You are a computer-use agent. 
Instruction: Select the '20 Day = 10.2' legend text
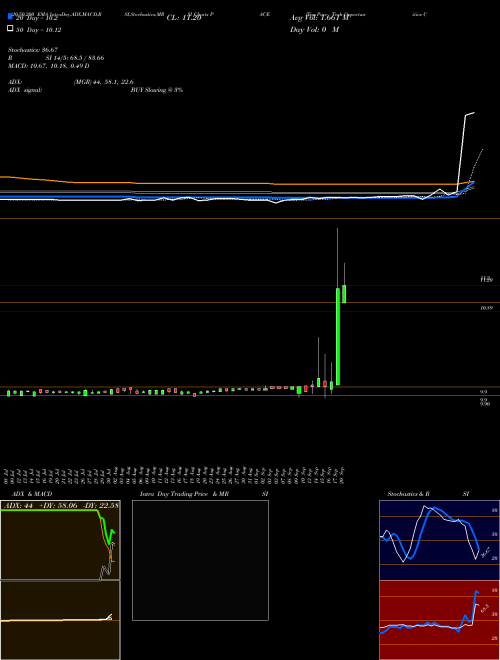(36, 19)
